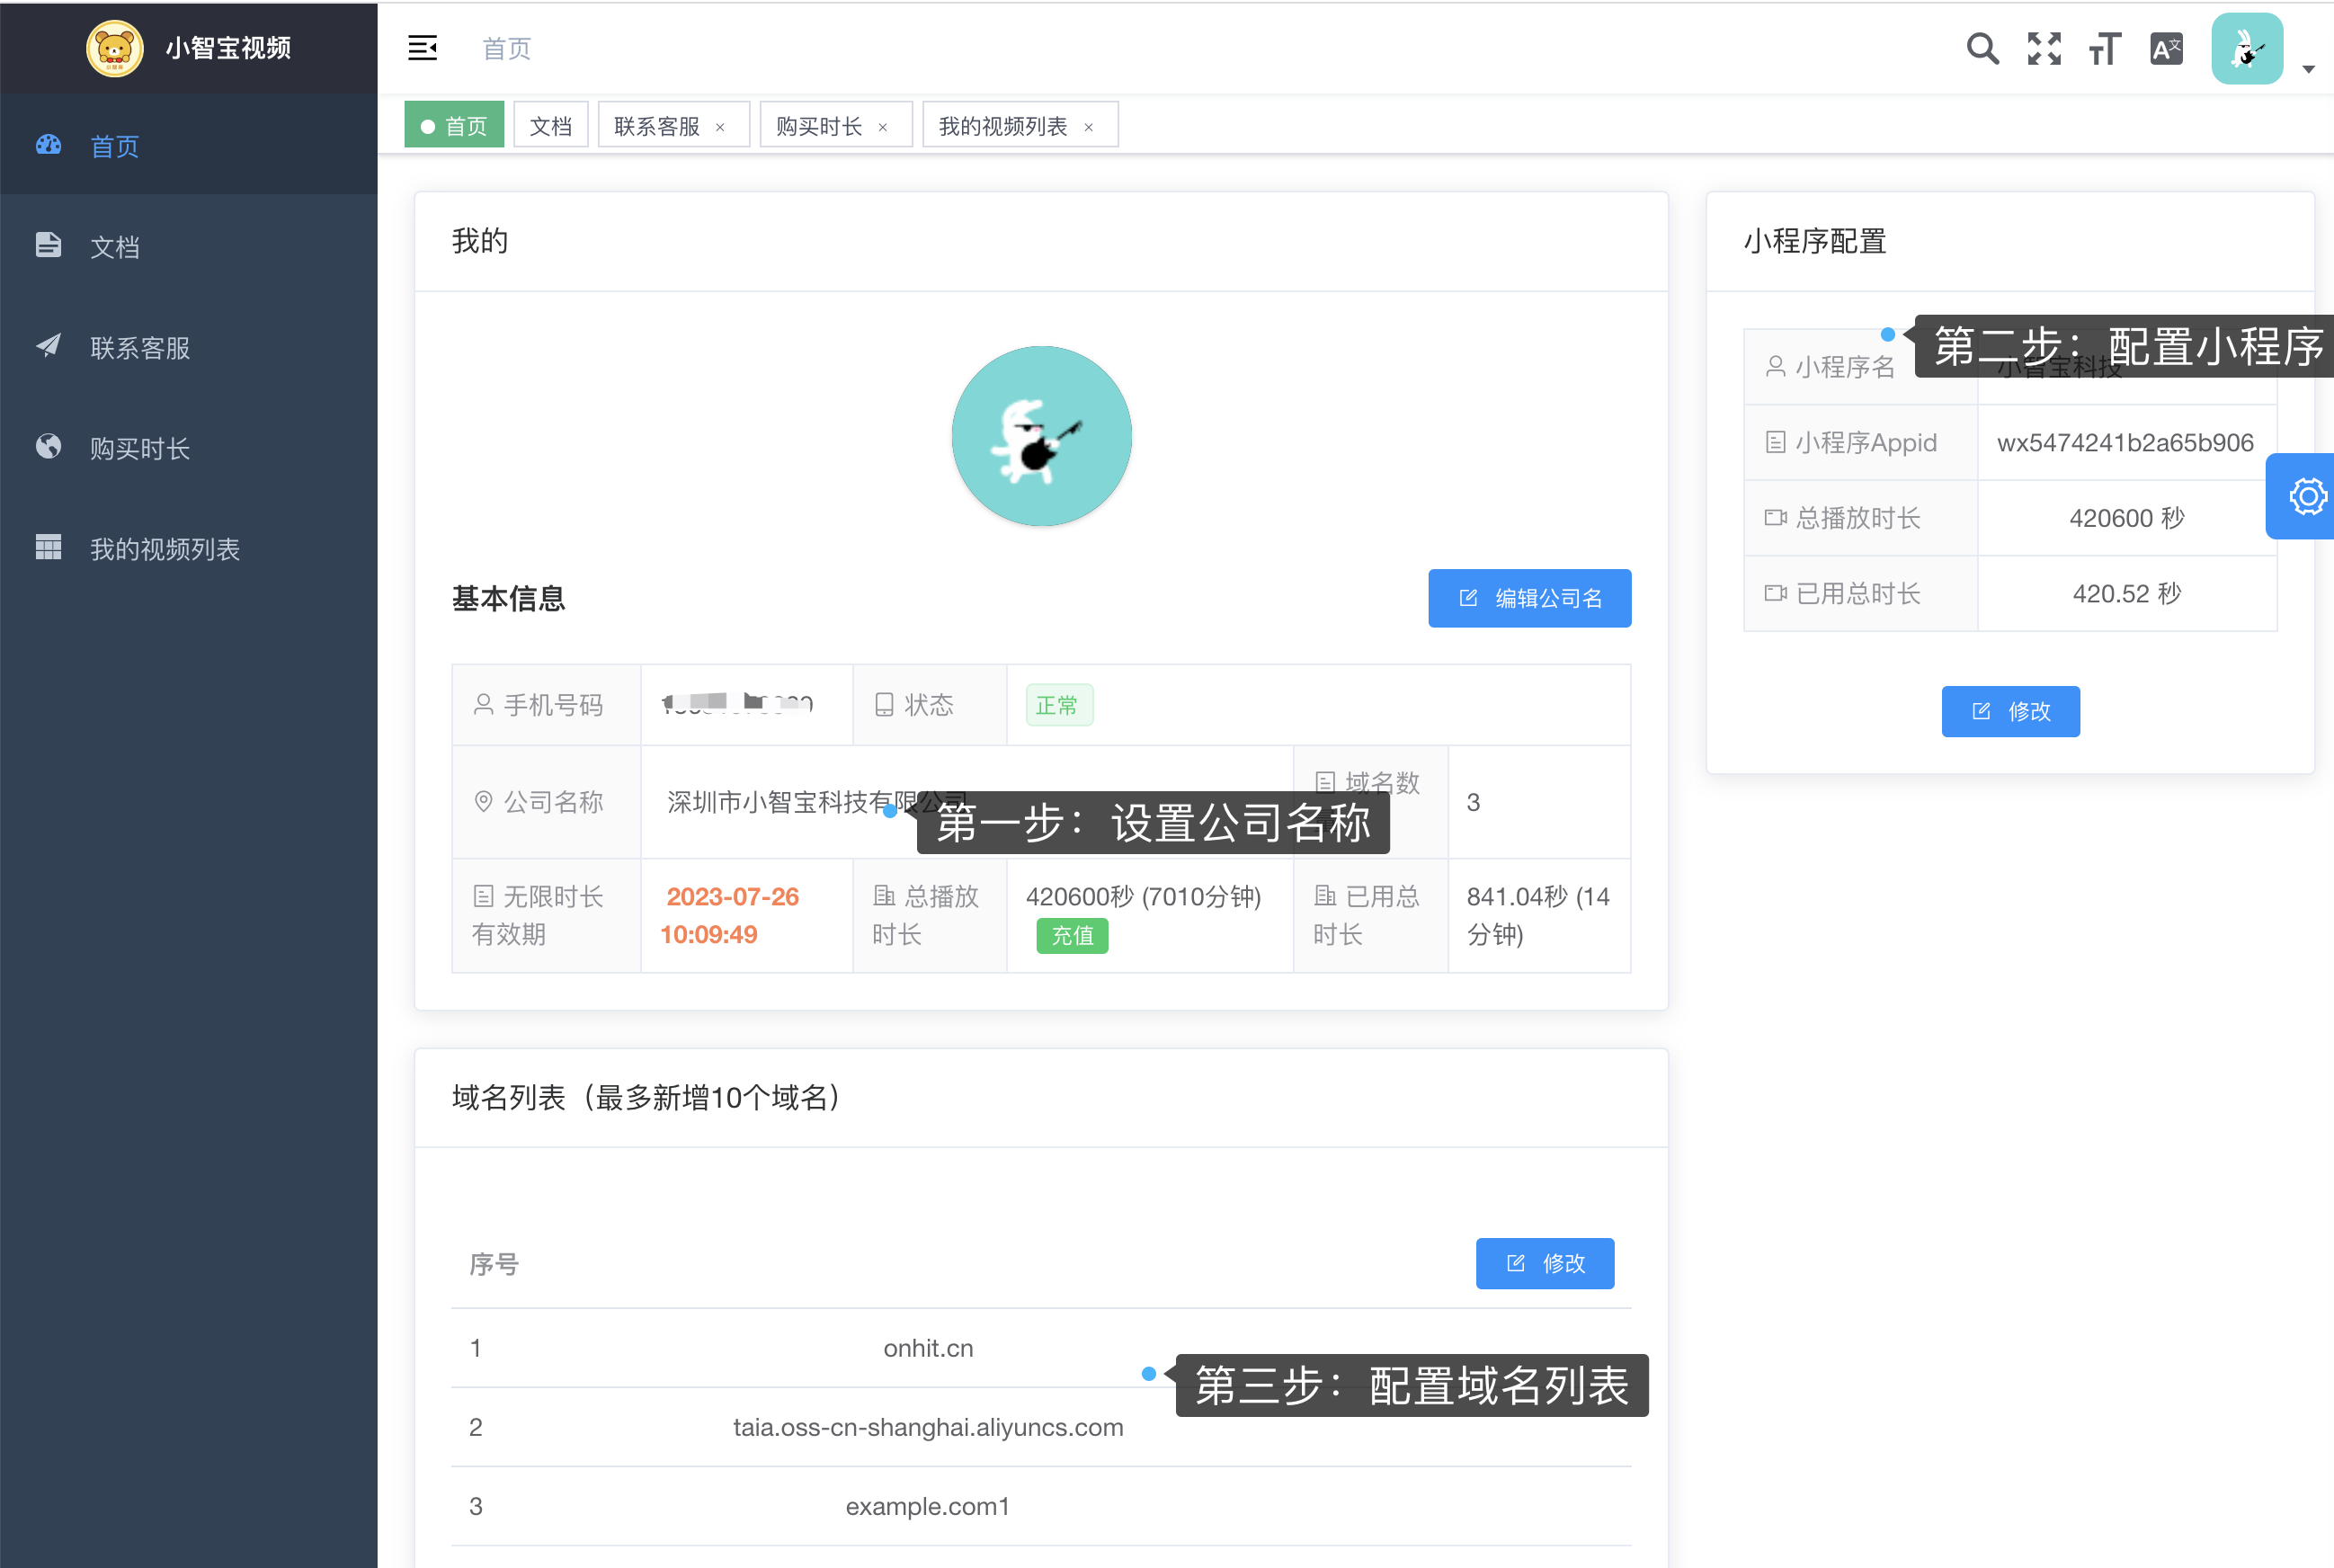
Task: Click 修改 in the 小程序配置 panel
Action: point(2010,711)
